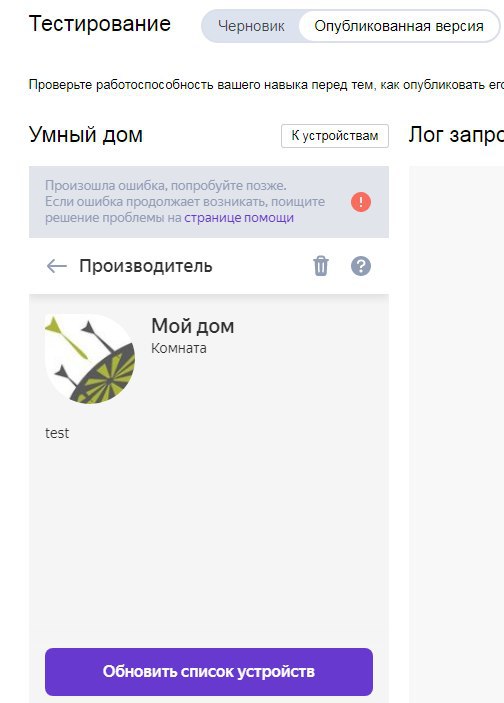Viewport: 504px width, 703px height.
Task: Click Обновить список устройств button
Action: [209, 672]
